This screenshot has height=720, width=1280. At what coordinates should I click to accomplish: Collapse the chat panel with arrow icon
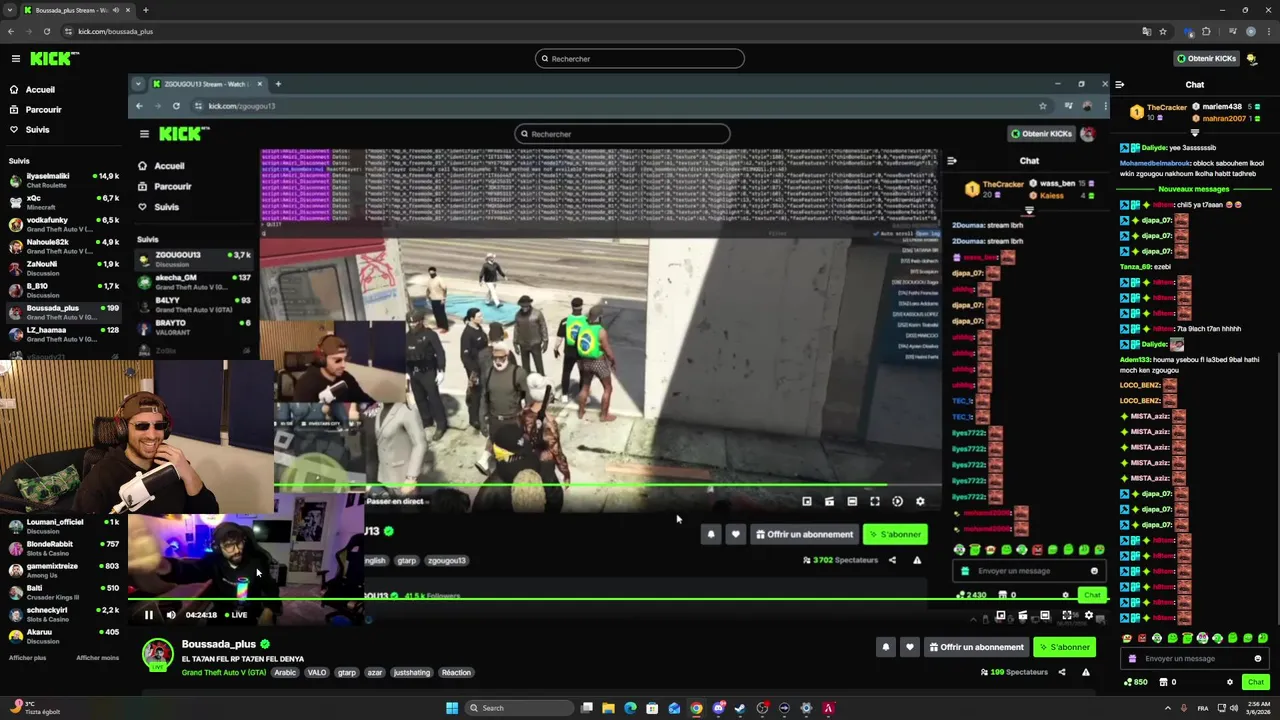[1120, 85]
